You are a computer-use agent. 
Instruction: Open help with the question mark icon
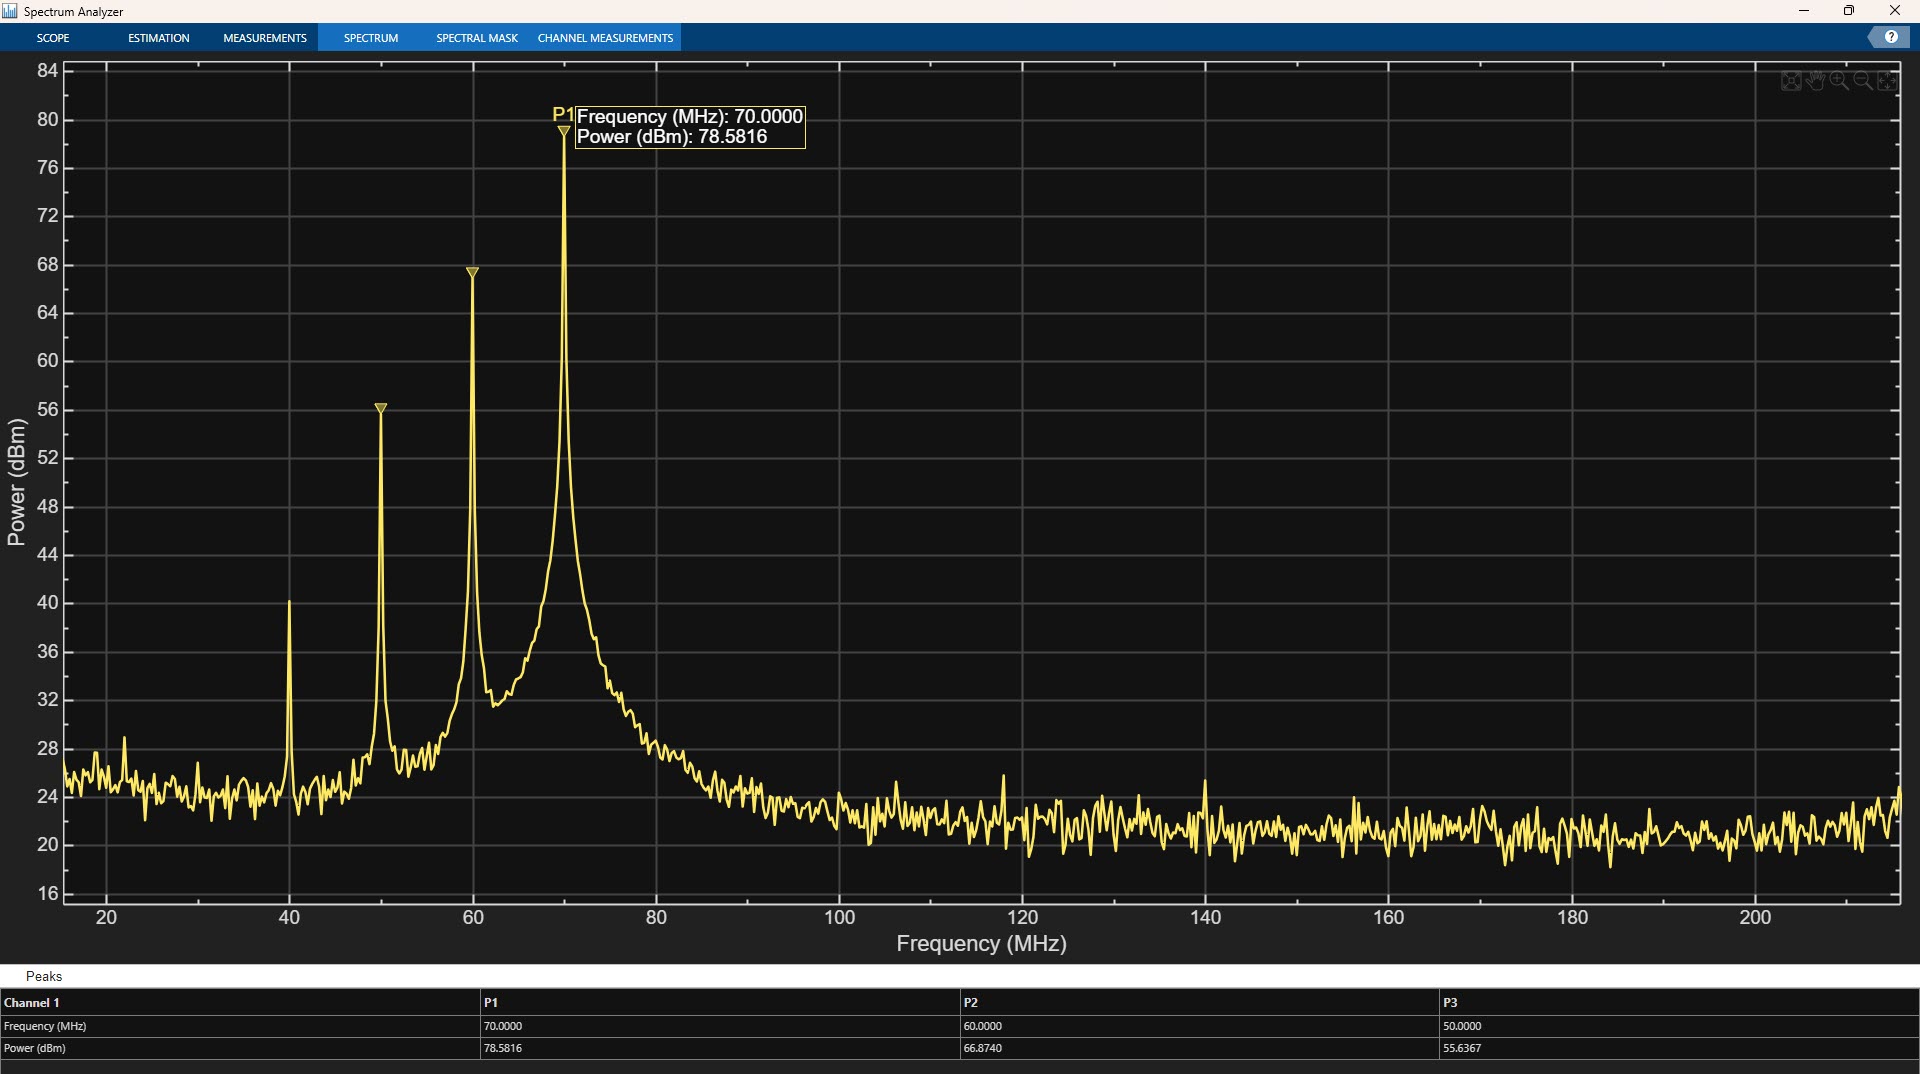[x=1890, y=37]
